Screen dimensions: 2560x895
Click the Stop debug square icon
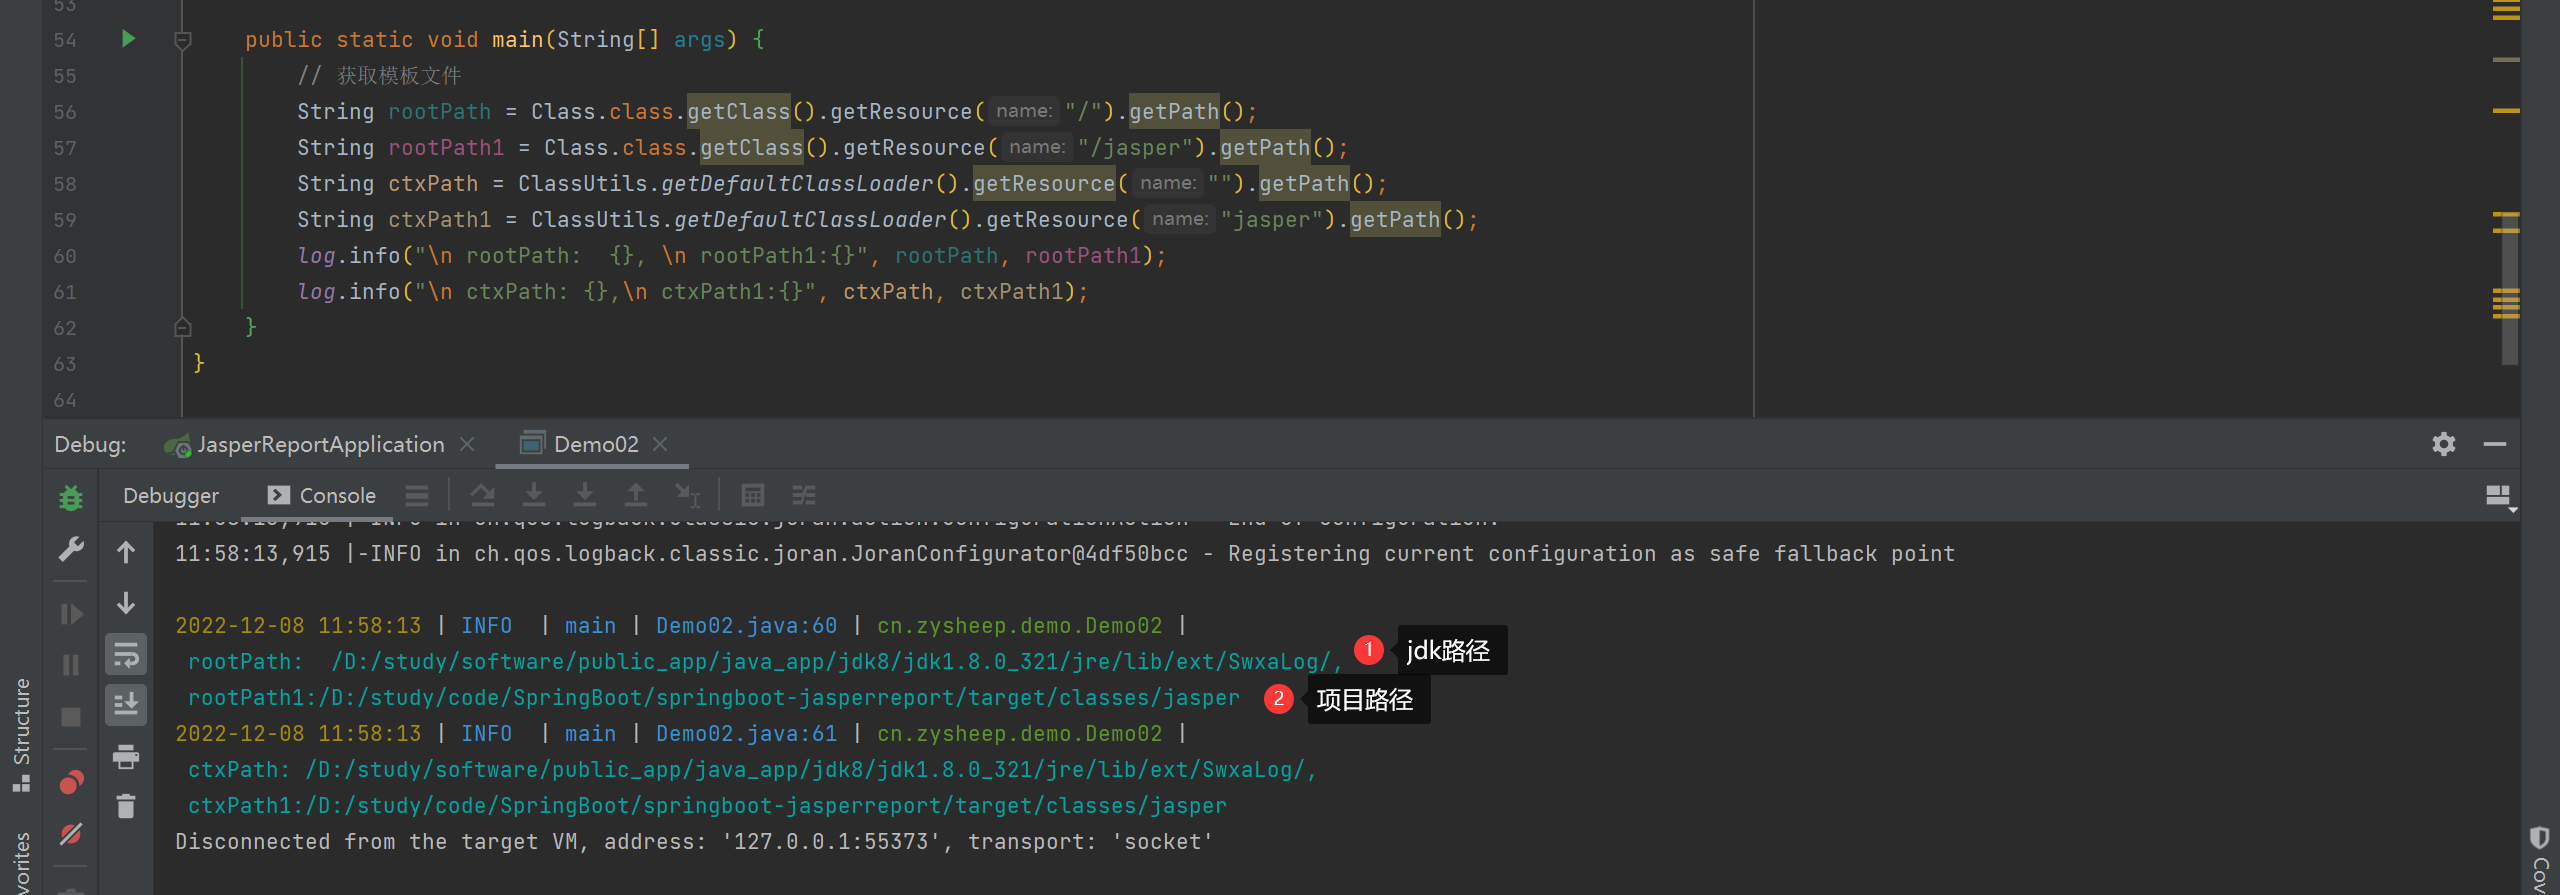(71, 717)
